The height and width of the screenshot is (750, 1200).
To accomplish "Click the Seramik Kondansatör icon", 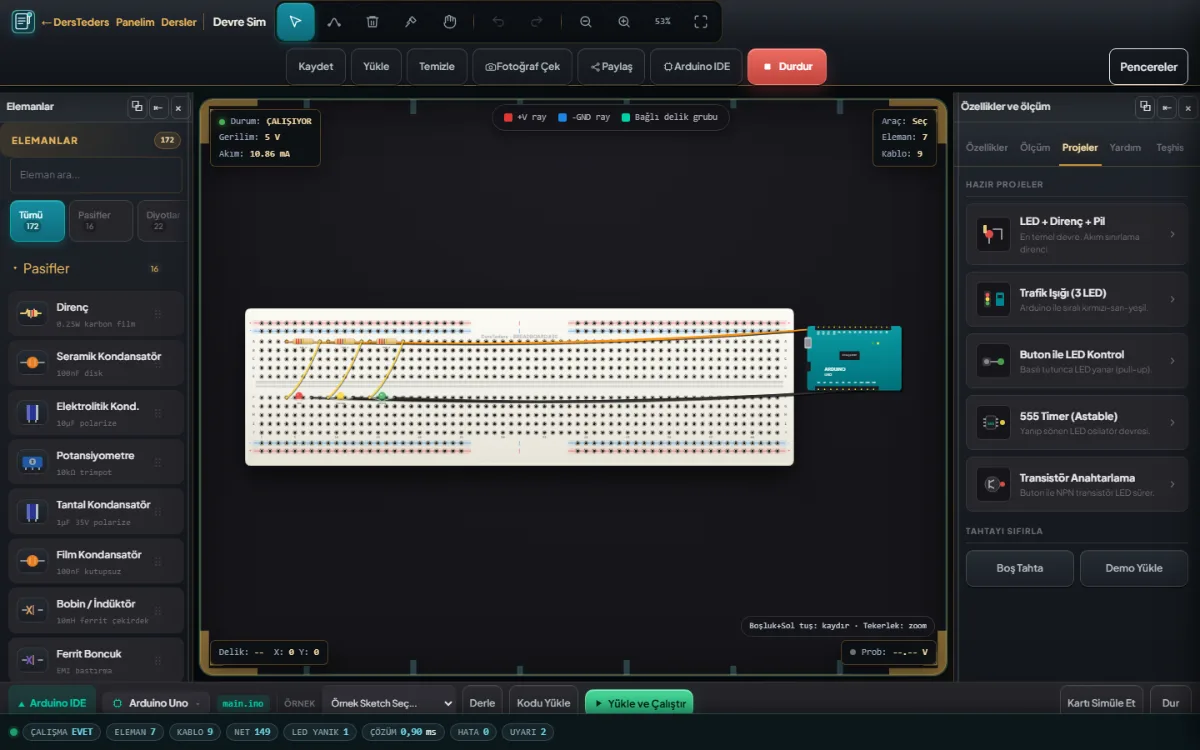I will (x=32, y=363).
